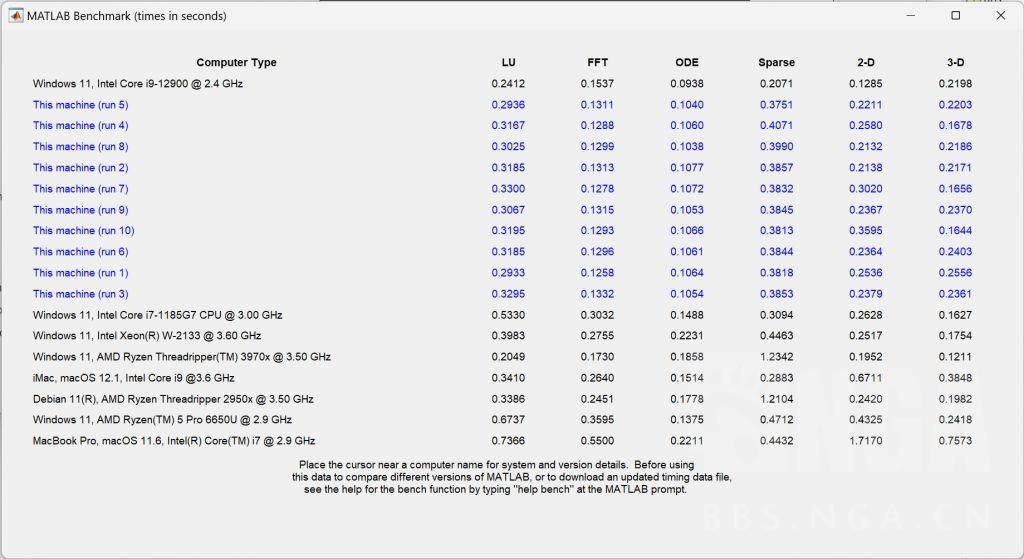The width and height of the screenshot is (1024, 559).
Task: Select 'This machine (run 4)' entry
Action: pyautogui.click(x=80, y=125)
